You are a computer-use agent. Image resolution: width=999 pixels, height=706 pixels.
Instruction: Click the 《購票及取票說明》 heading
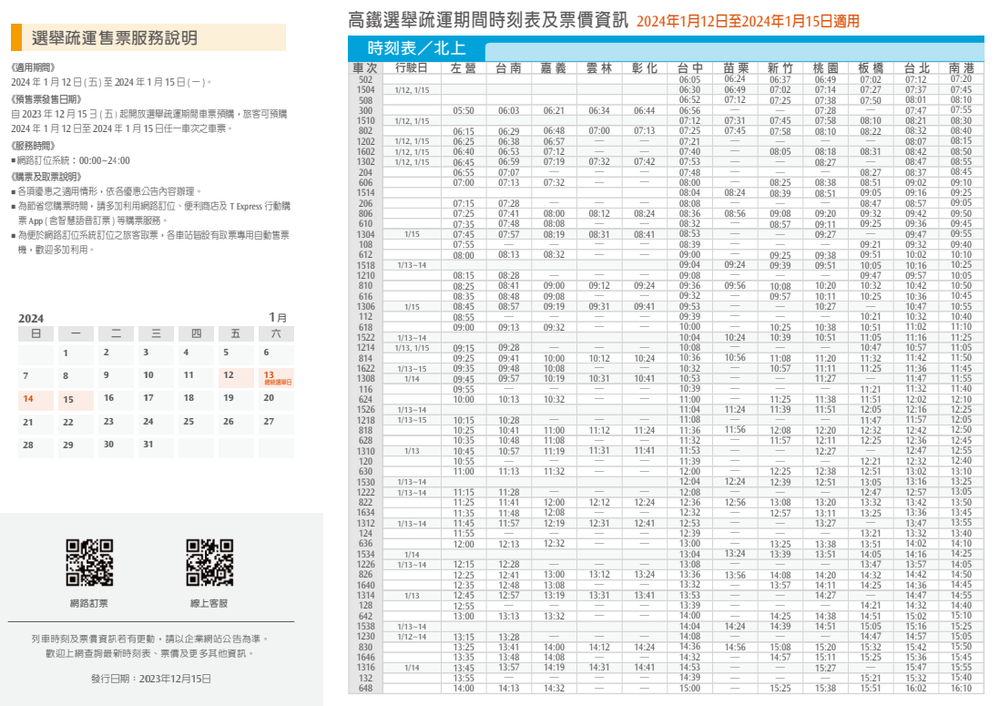[x=48, y=176]
